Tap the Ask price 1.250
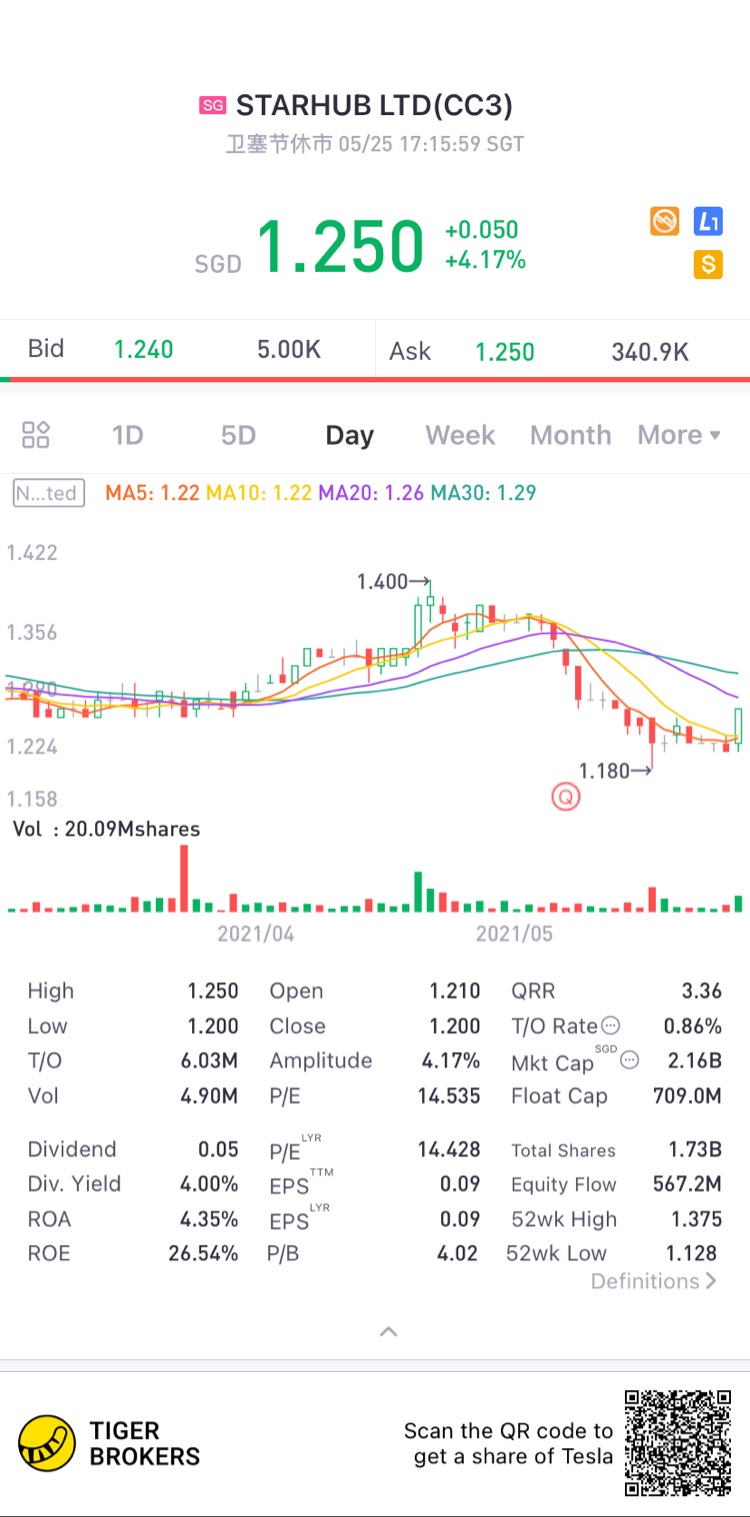 [x=505, y=352]
